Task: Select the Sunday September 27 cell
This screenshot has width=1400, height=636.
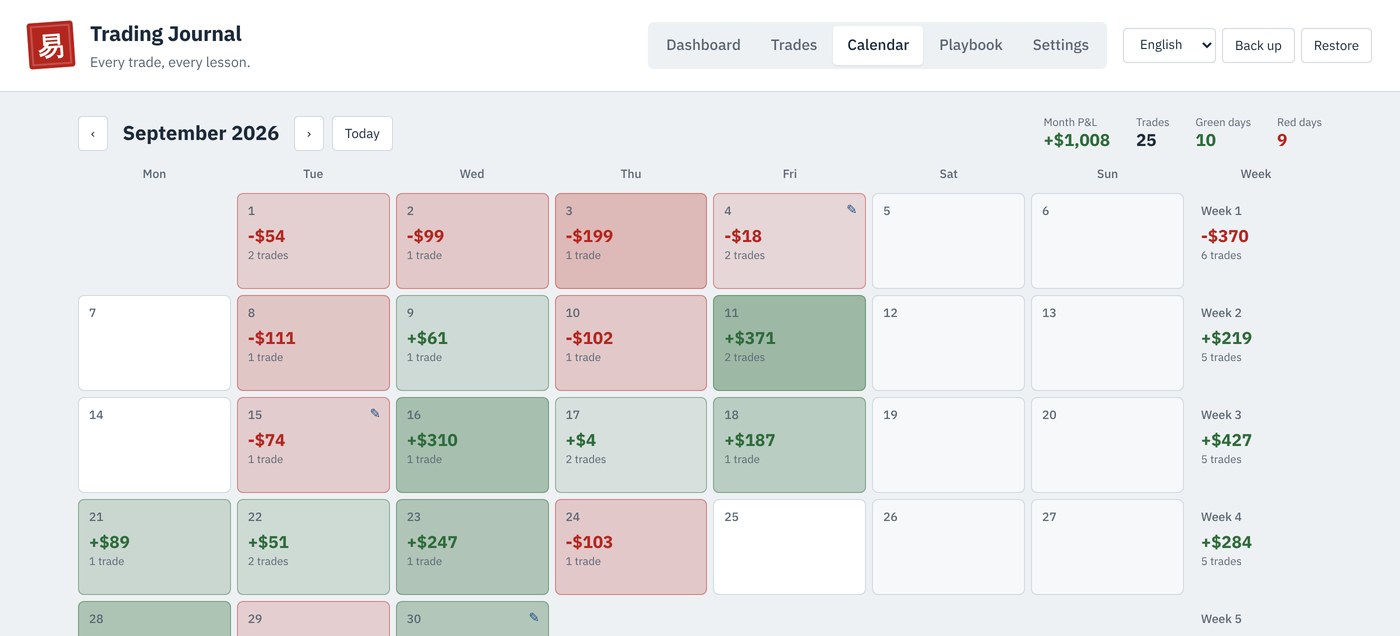Action: 1107,547
